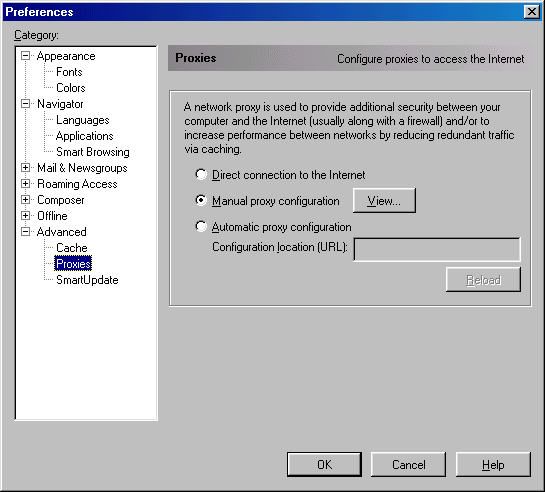Expand the Roaming Access node

25,183
